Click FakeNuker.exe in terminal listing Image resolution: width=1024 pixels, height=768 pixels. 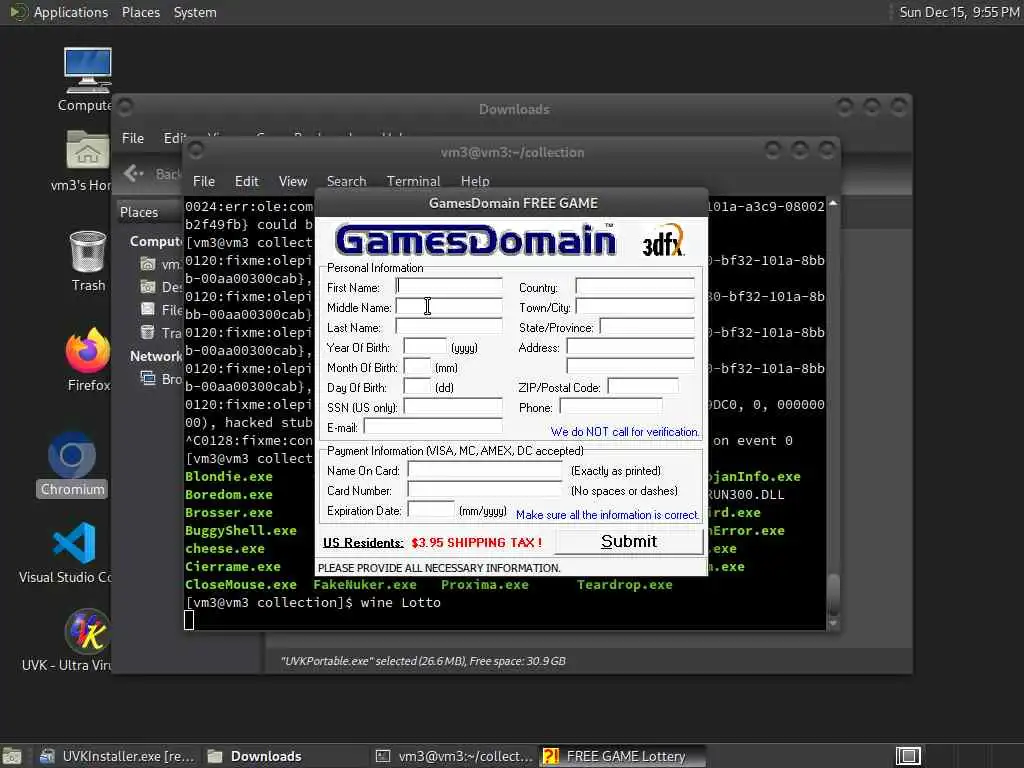364,584
